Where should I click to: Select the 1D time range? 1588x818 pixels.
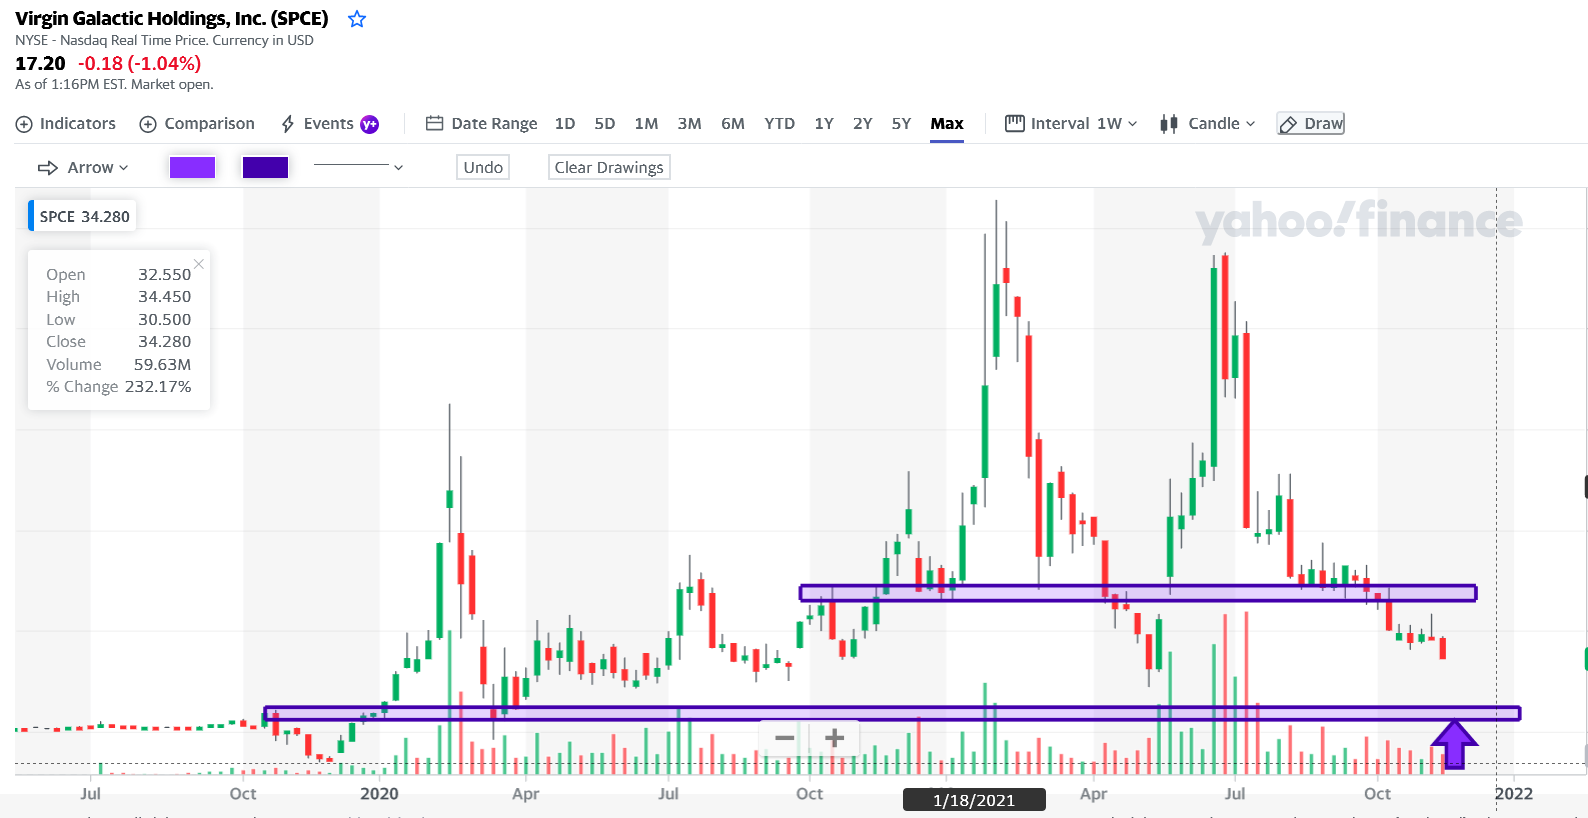point(565,124)
